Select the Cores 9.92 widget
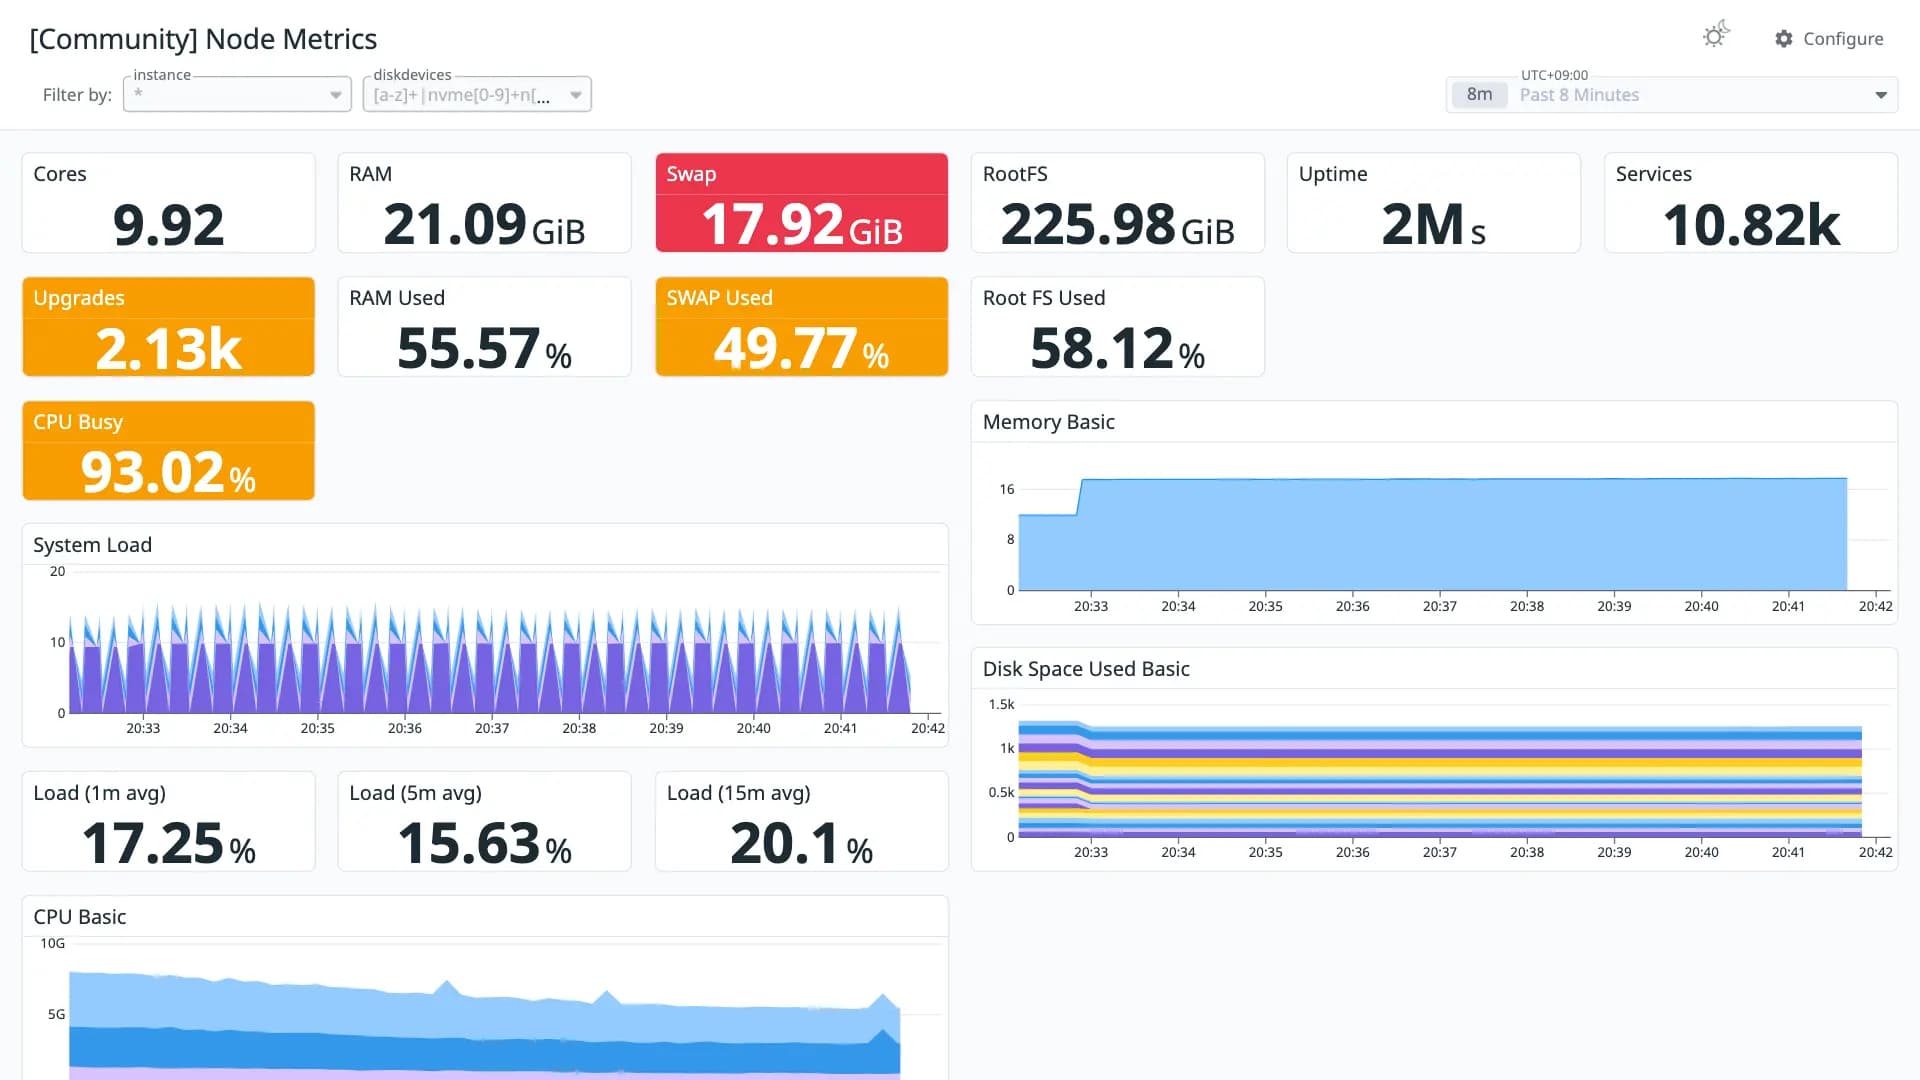 point(168,202)
